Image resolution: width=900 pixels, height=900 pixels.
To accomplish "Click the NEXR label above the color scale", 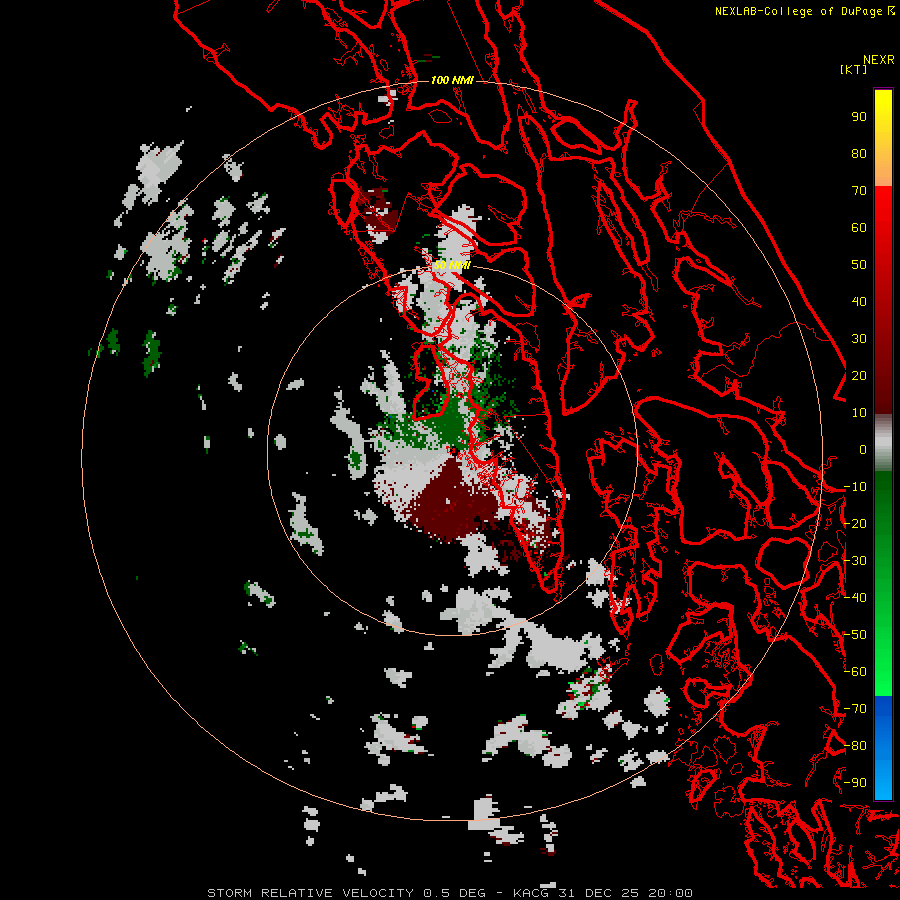I will click(x=878, y=60).
